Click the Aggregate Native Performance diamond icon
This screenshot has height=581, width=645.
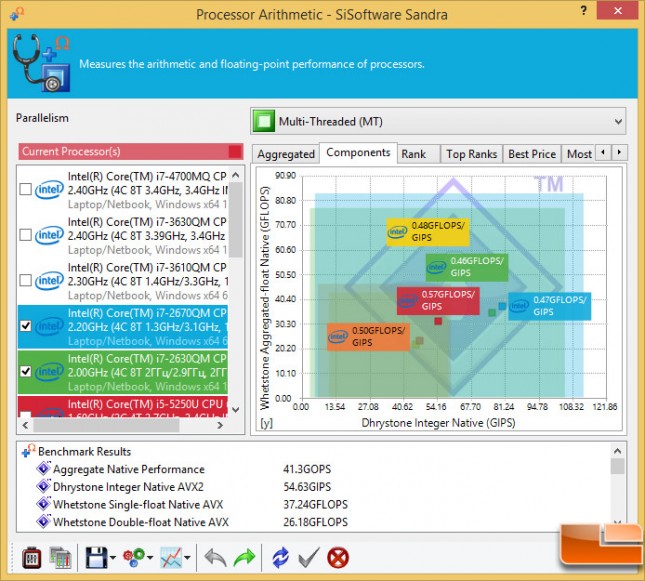43,469
